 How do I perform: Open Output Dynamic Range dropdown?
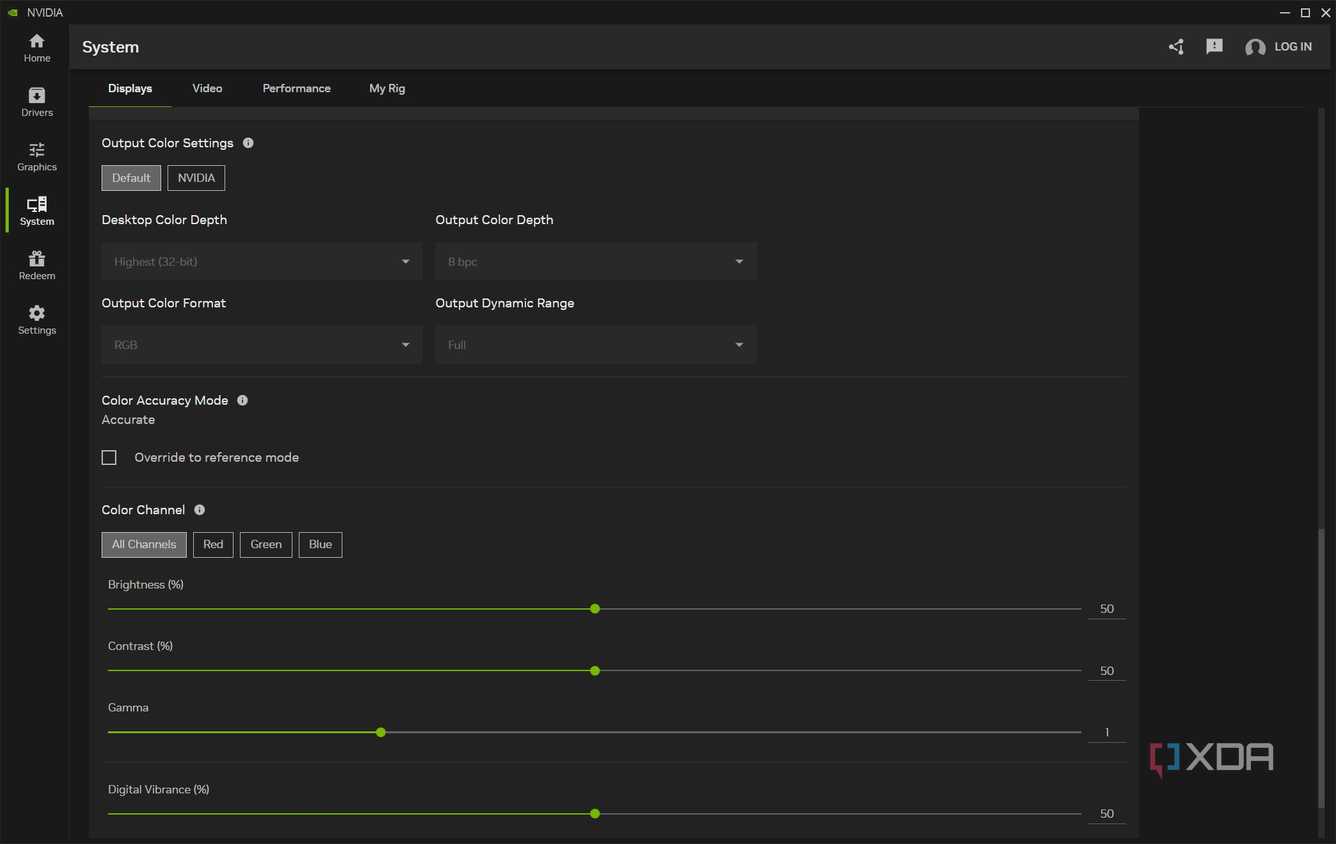click(596, 345)
